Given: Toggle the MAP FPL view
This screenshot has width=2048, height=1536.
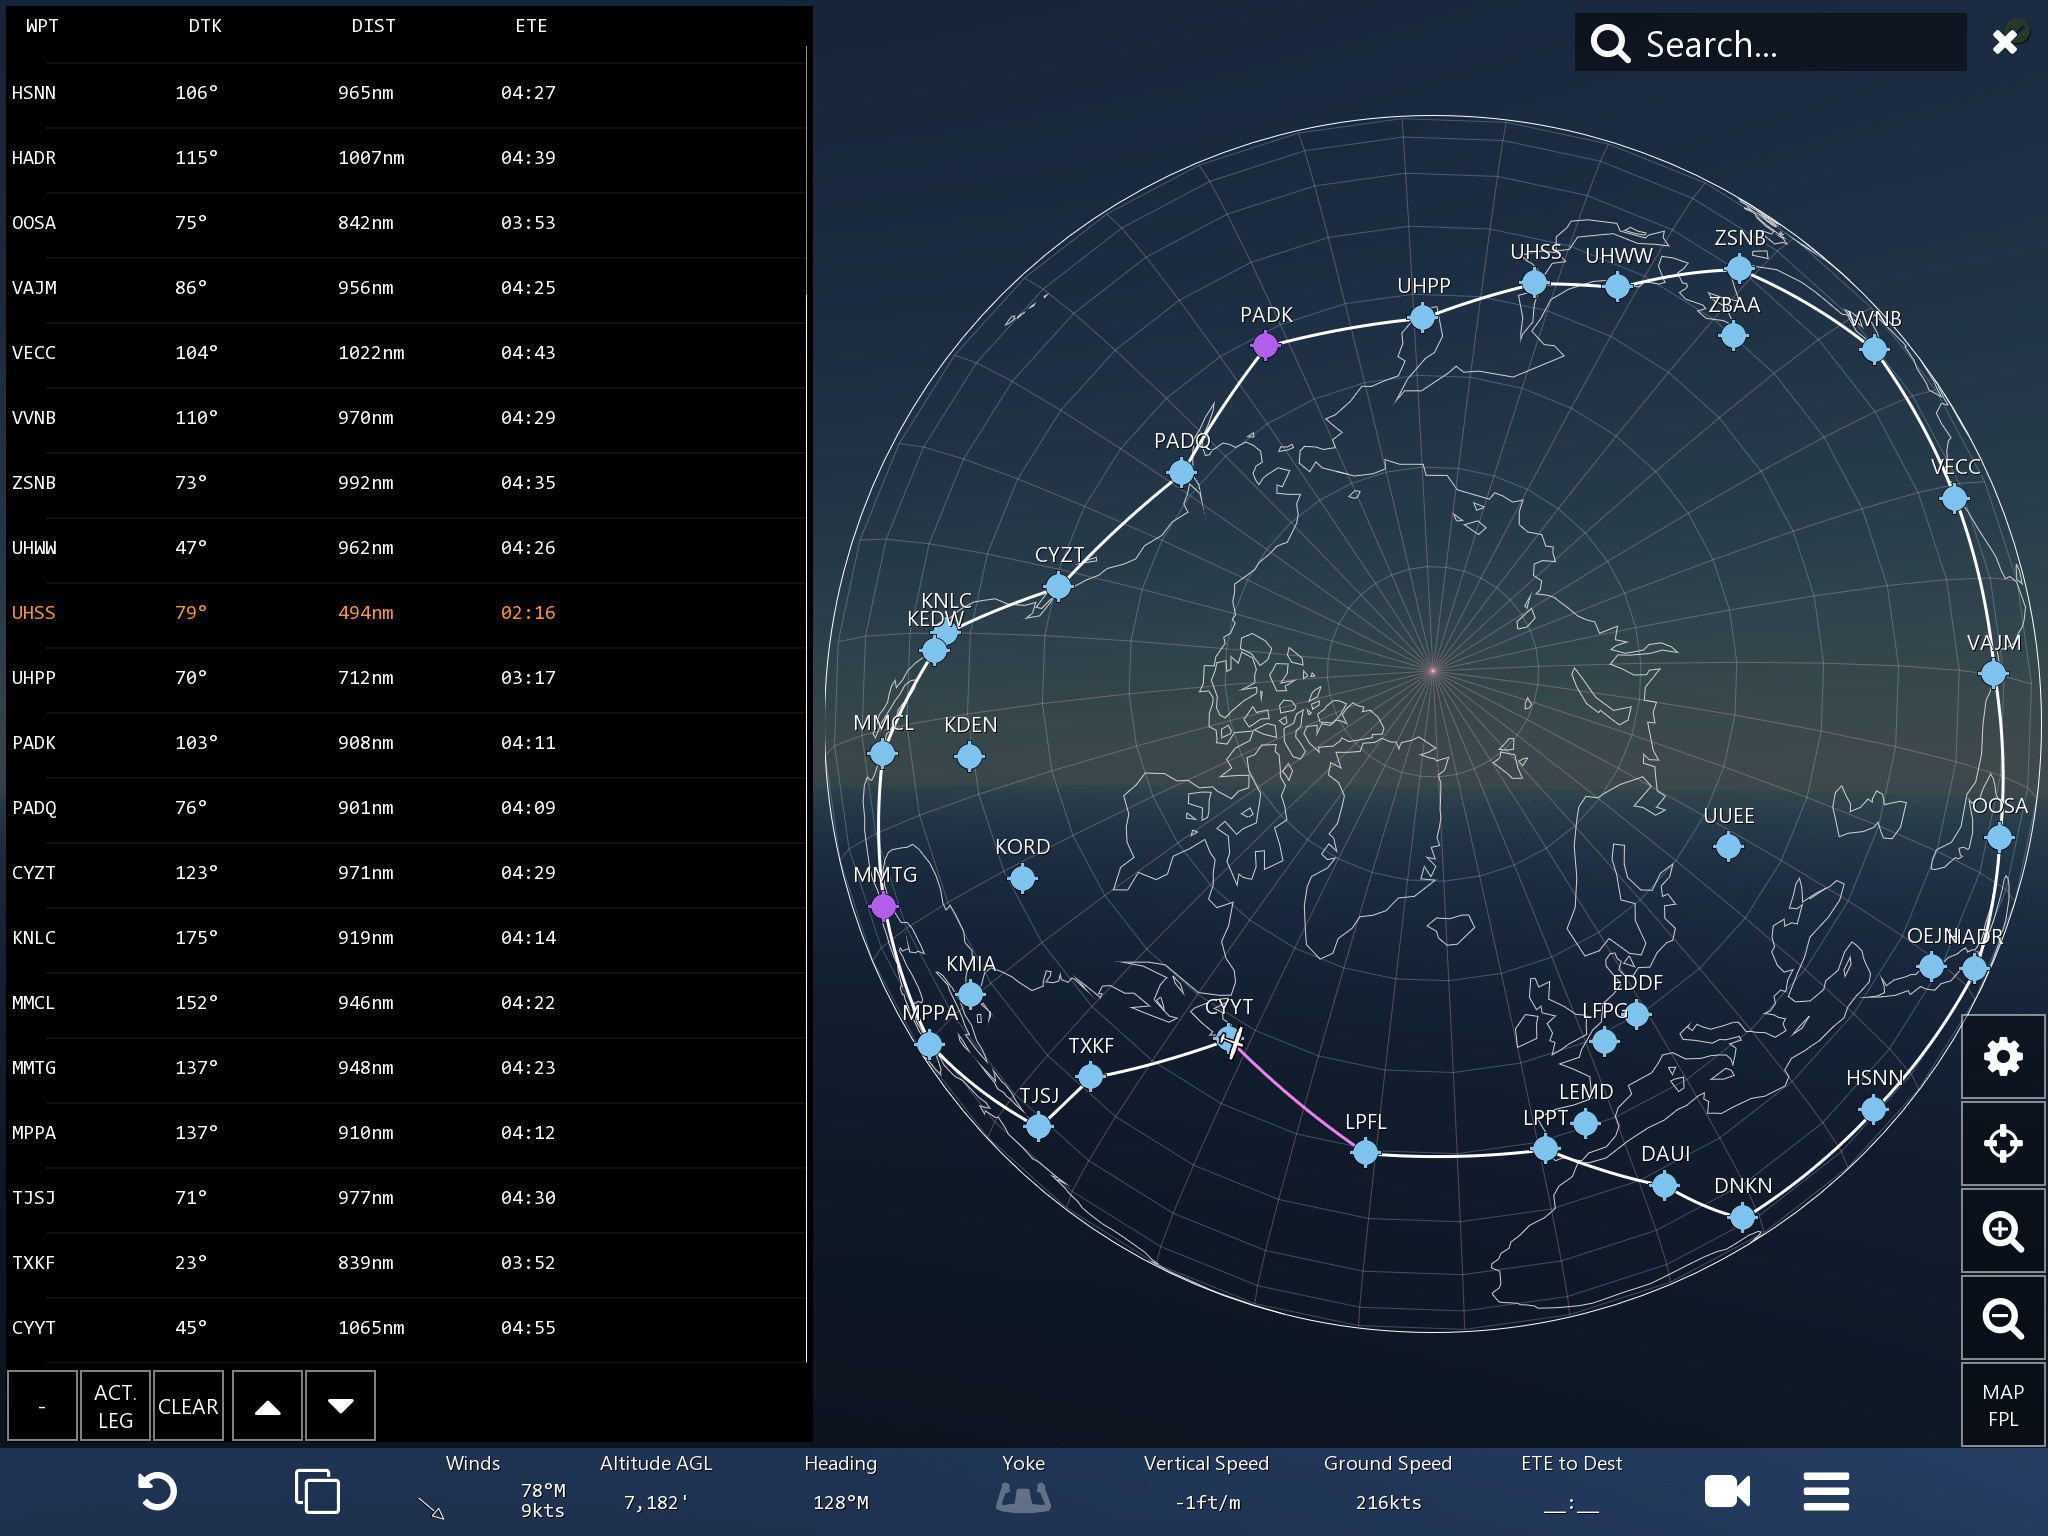Looking at the screenshot, I should (x=2002, y=1405).
